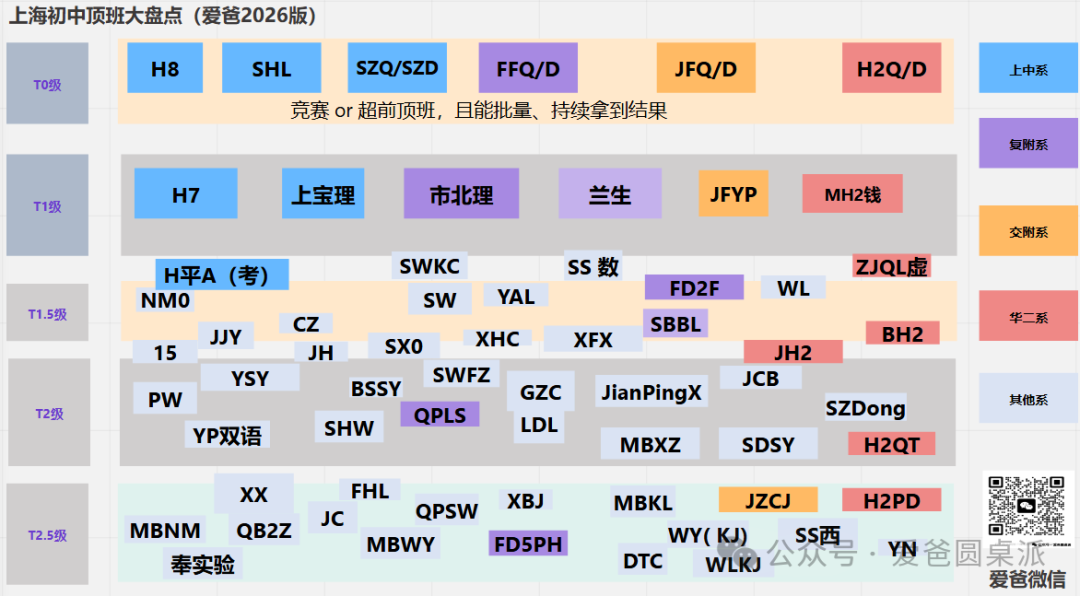Select the SDSY label
1080x596 pixels.
[x=768, y=444]
